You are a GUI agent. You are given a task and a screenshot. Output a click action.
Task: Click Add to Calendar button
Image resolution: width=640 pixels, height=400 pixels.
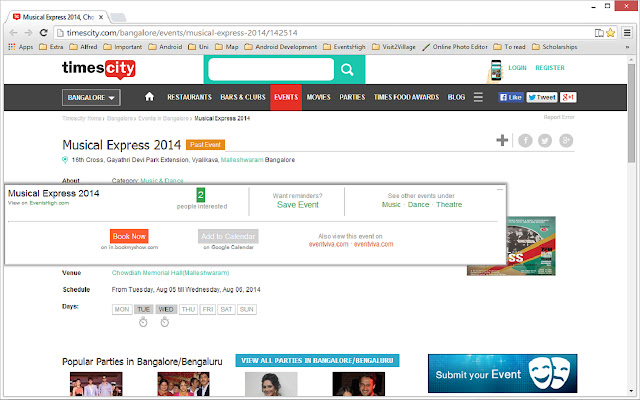228,236
